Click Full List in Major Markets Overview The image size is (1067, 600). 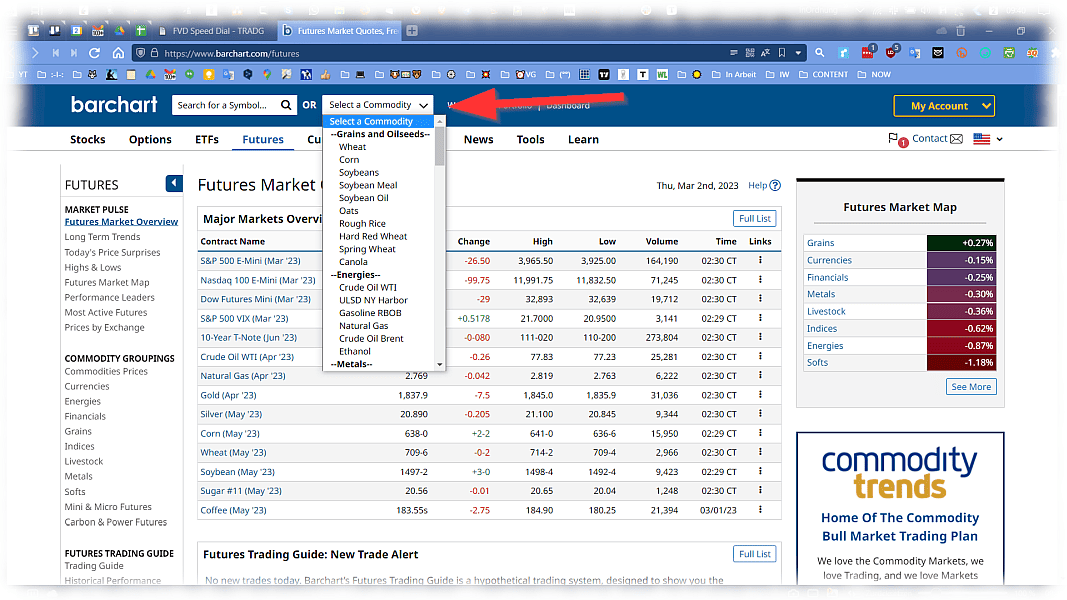click(x=754, y=218)
